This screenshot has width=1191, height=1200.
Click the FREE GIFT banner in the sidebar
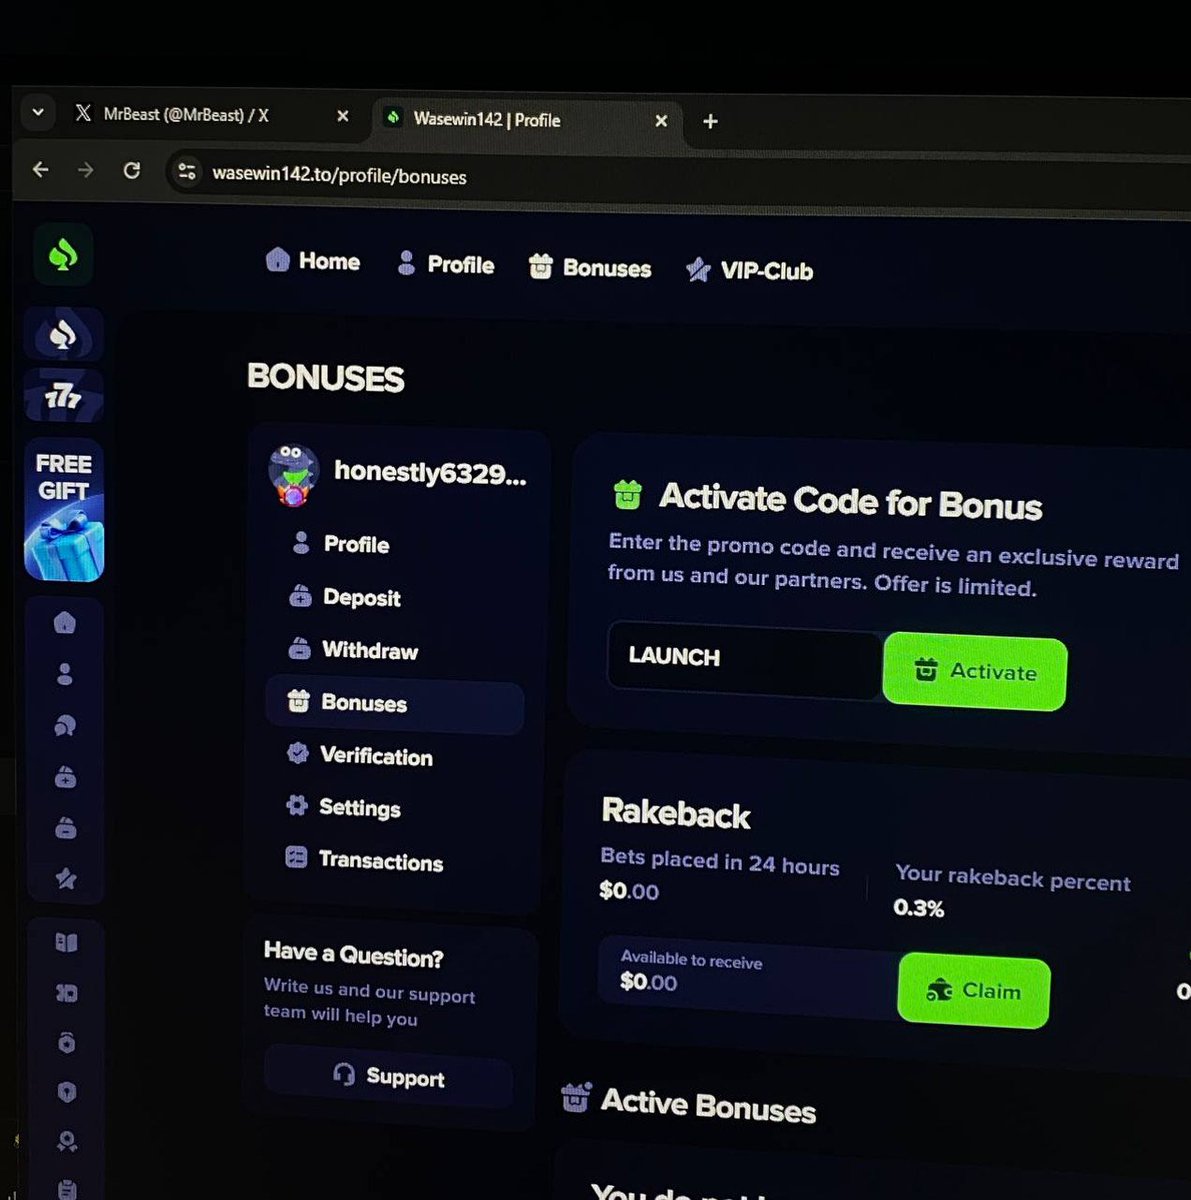click(63, 510)
